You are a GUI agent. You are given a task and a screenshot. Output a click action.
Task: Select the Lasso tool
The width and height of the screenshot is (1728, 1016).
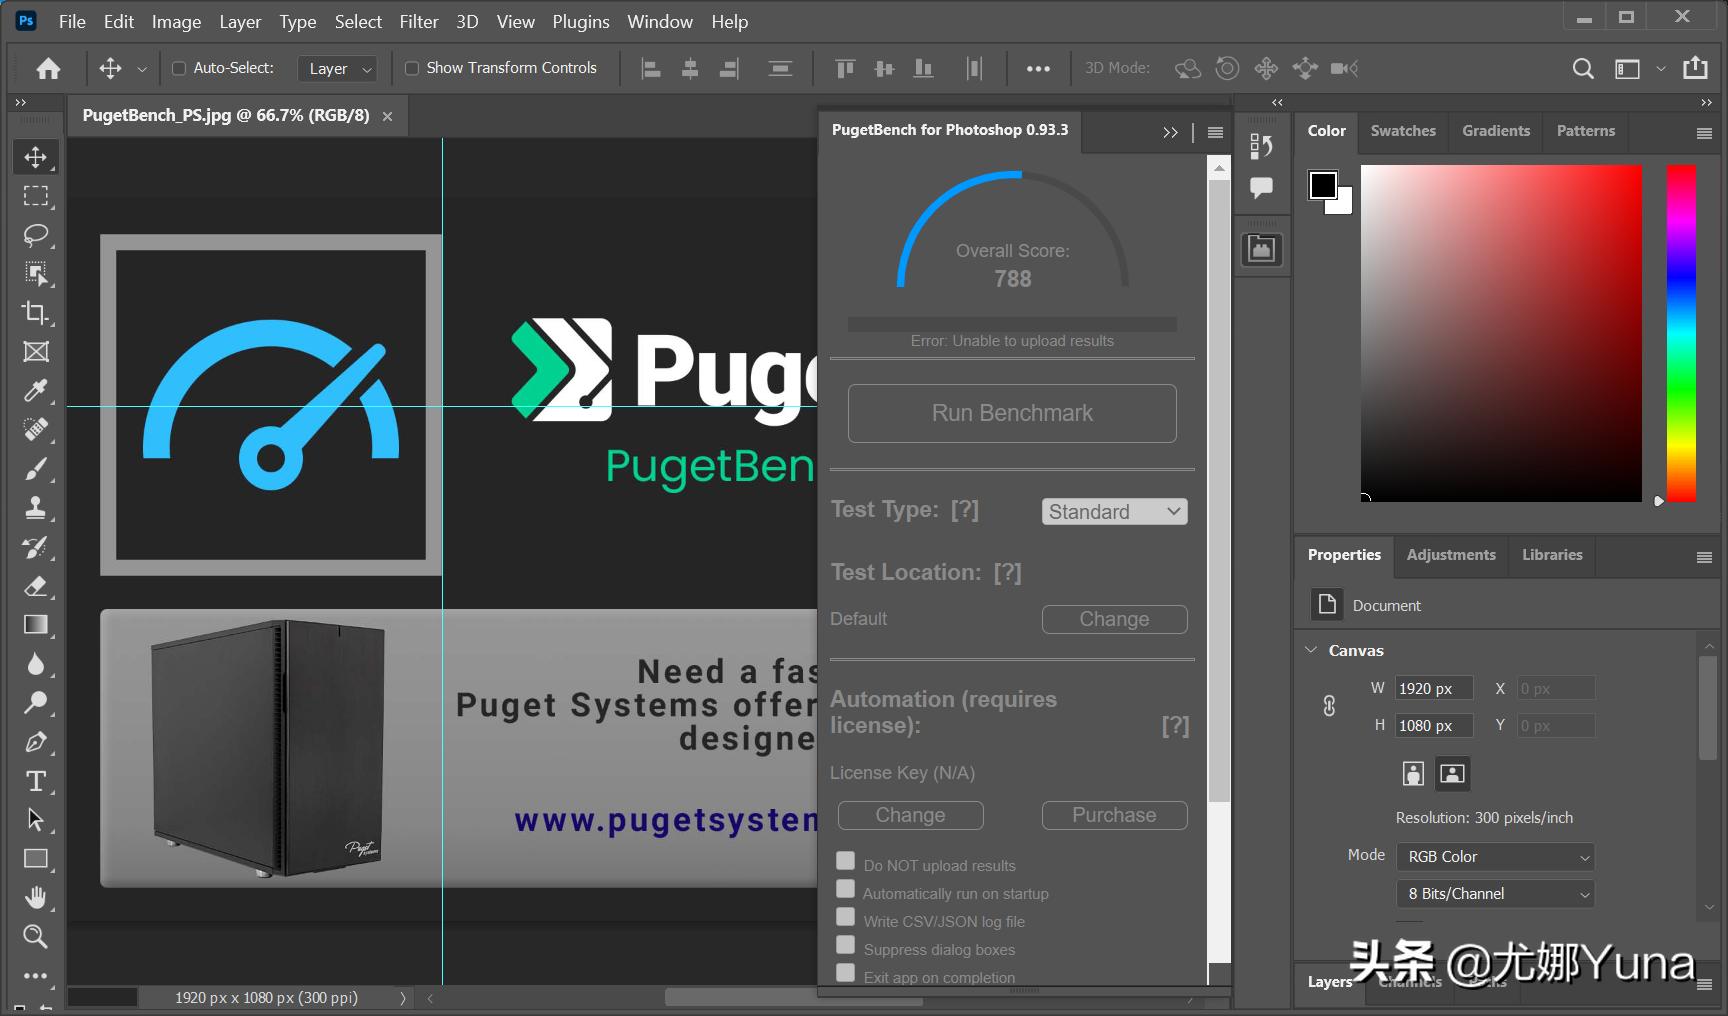point(36,235)
